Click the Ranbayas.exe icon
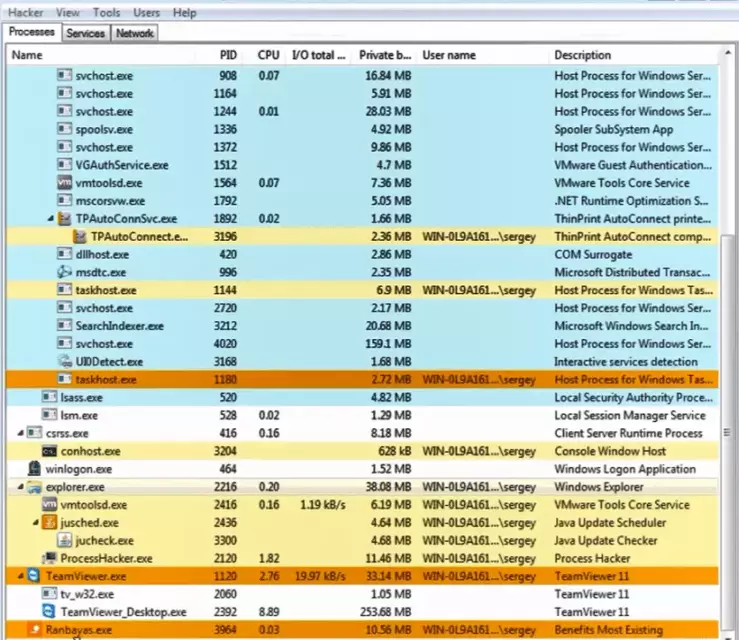This screenshot has width=739, height=640. 34,630
